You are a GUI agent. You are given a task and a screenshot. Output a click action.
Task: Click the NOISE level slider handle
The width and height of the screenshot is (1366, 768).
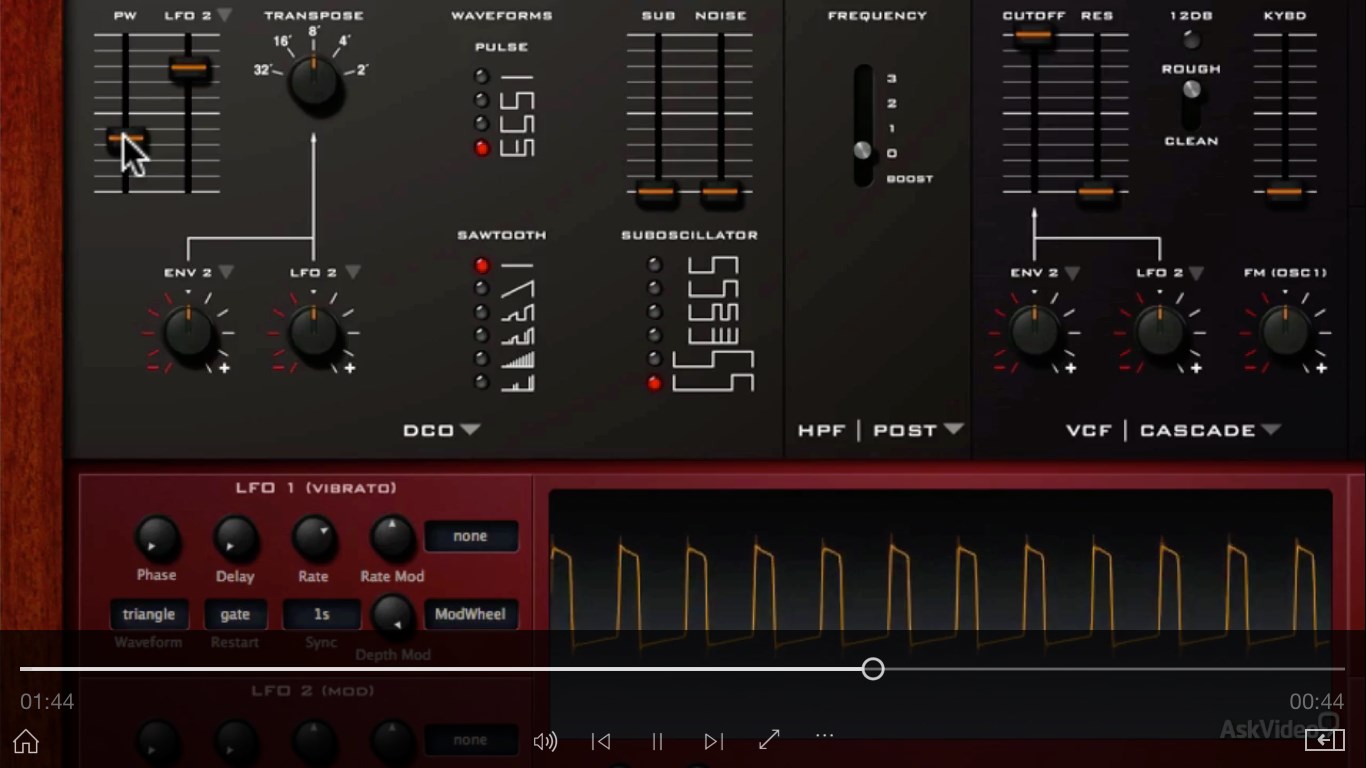click(721, 192)
